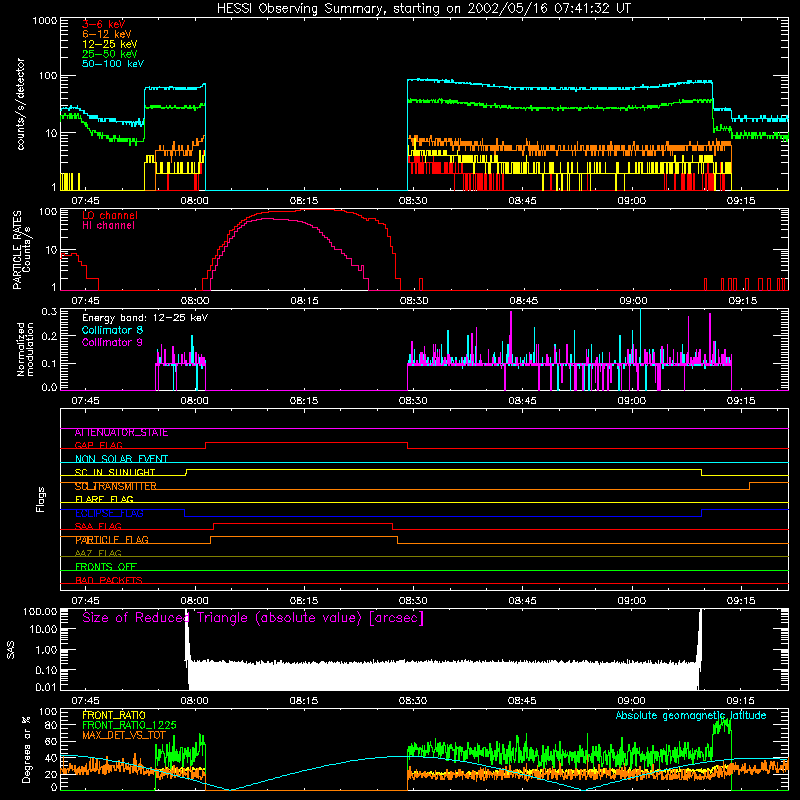This screenshot has height=800, width=800.
Task: Select the "25-50 keV" legend entry
Action: [110, 54]
